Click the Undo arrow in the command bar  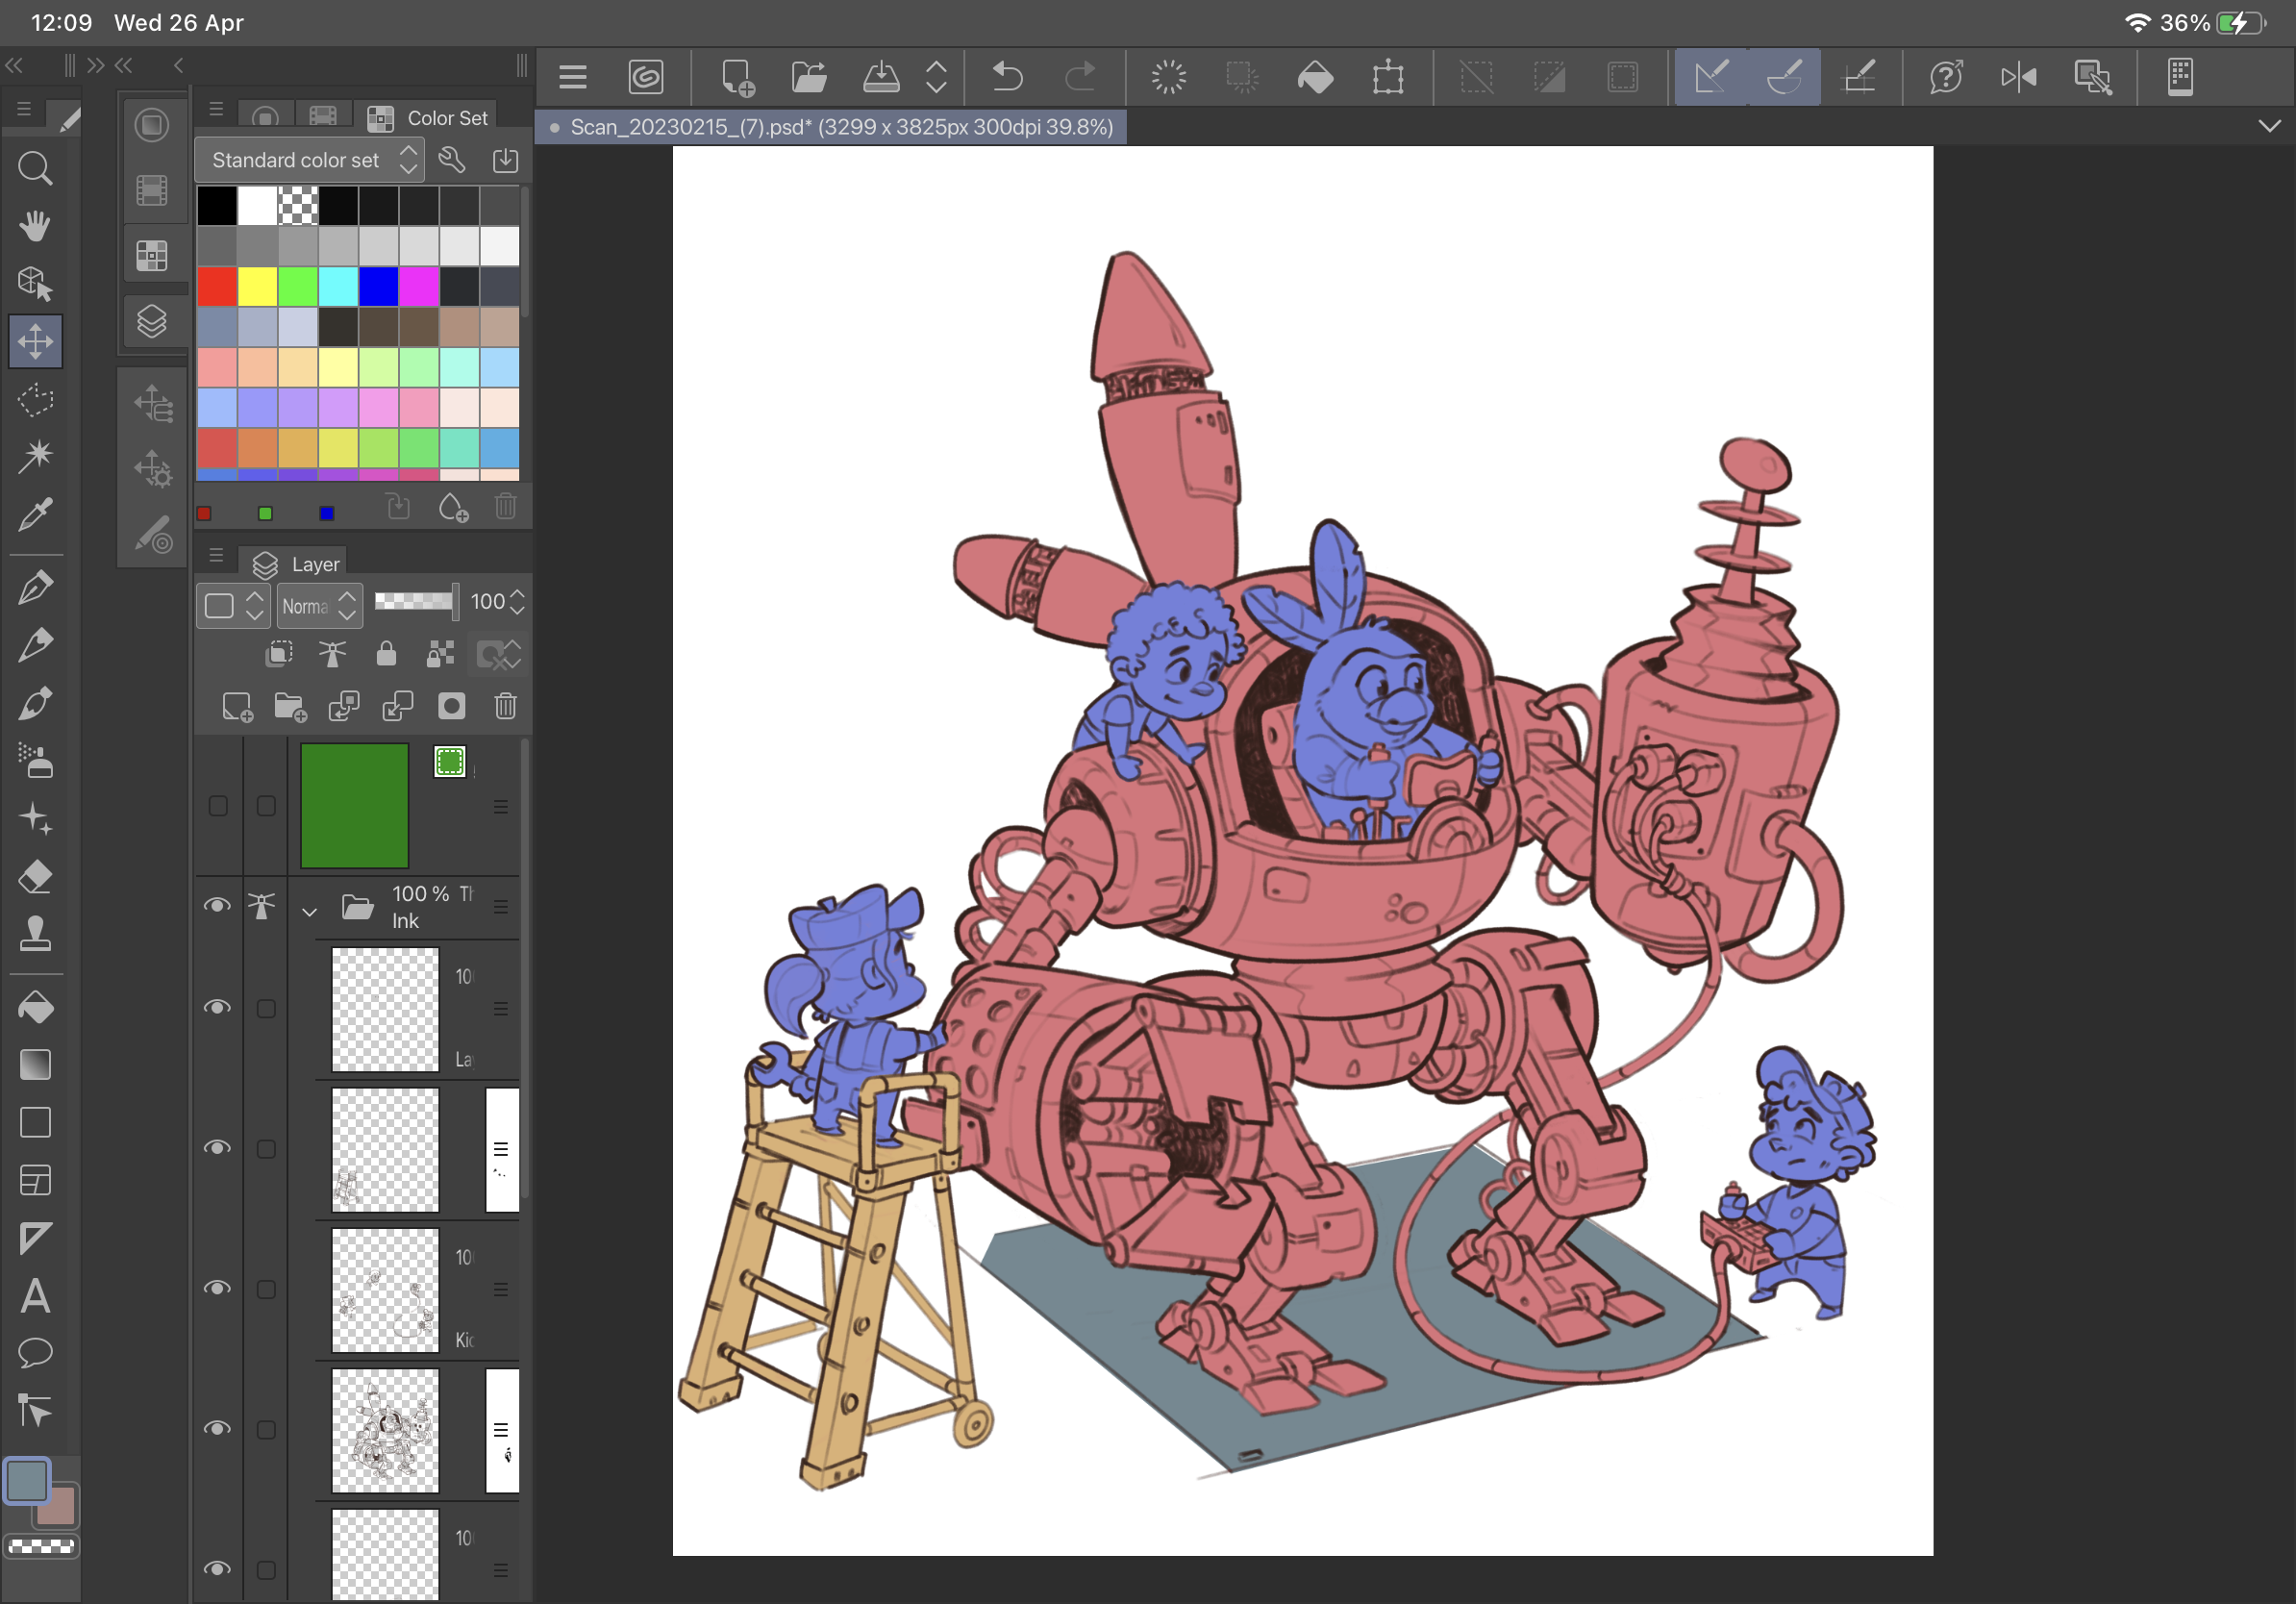[1007, 77]
